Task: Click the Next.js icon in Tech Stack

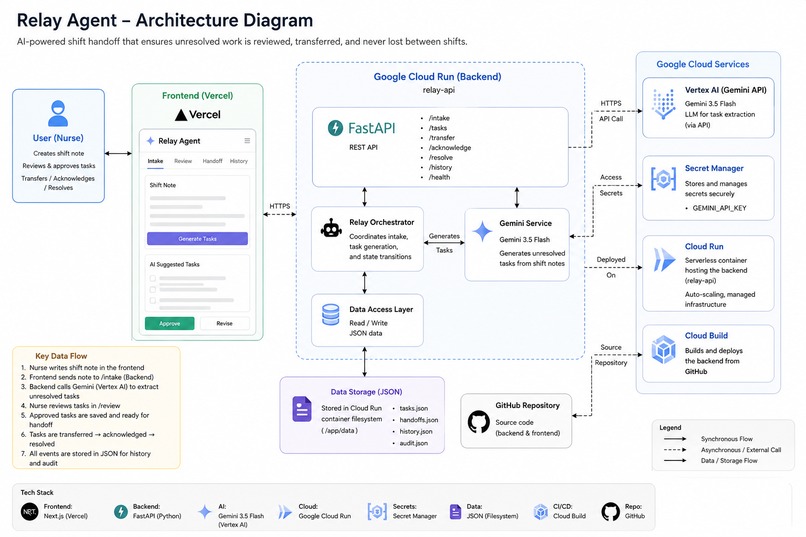Action: (x=30, y=511)
